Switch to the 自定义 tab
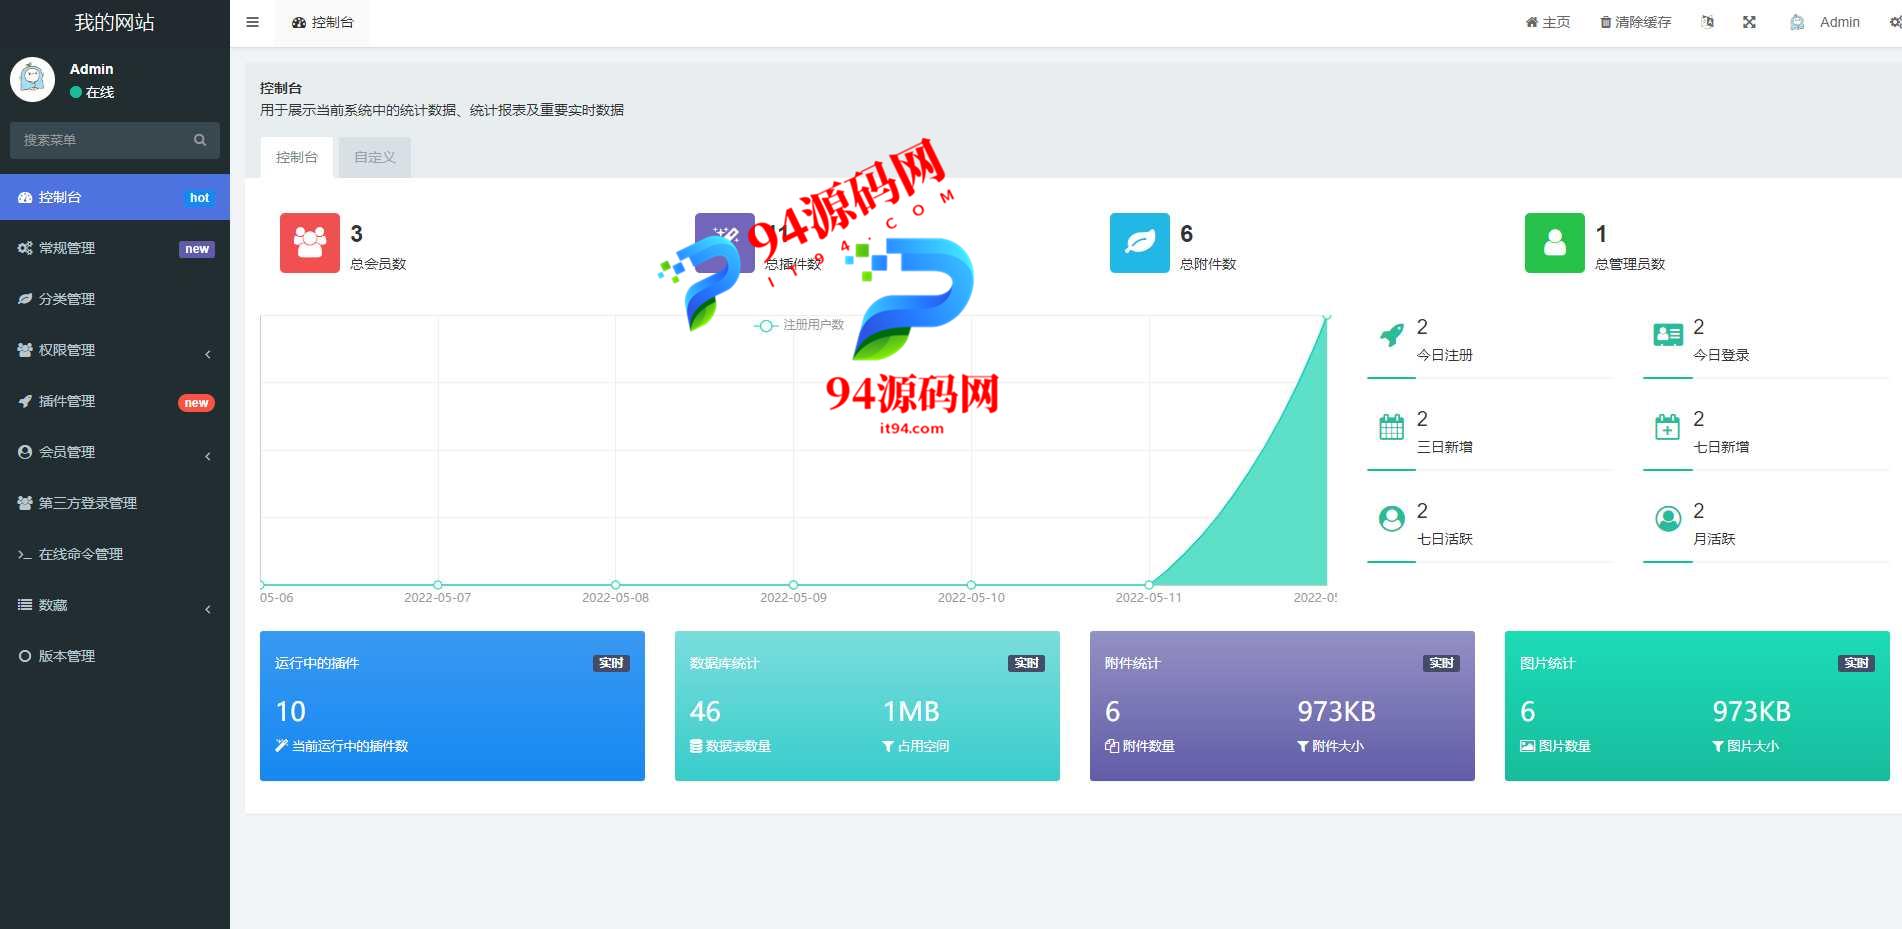 [x=375, y=157]
